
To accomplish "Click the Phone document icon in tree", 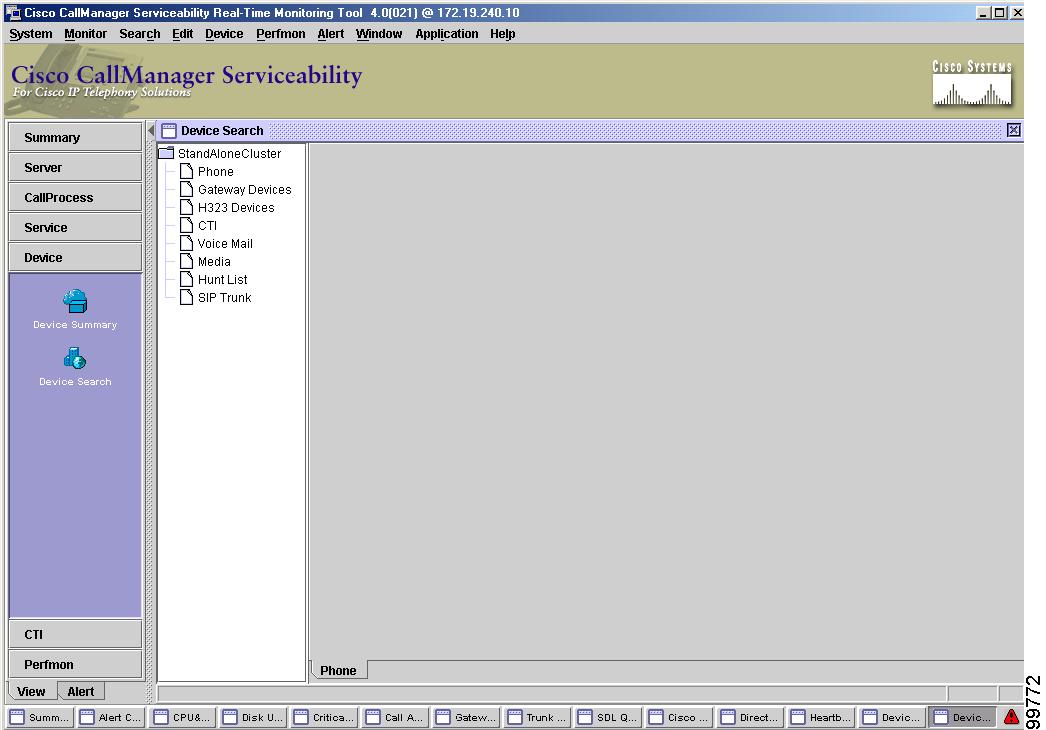I will pos(187,171).
